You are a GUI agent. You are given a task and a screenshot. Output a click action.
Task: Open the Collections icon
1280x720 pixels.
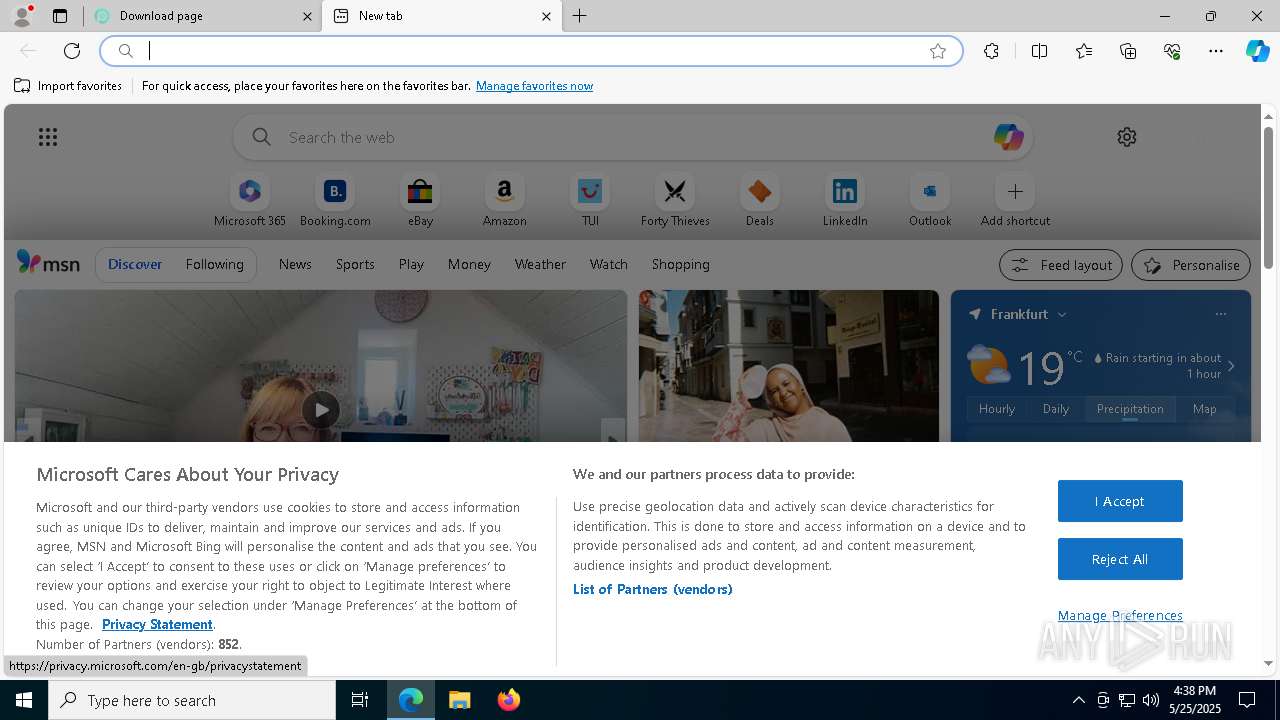pos(1128,51)
